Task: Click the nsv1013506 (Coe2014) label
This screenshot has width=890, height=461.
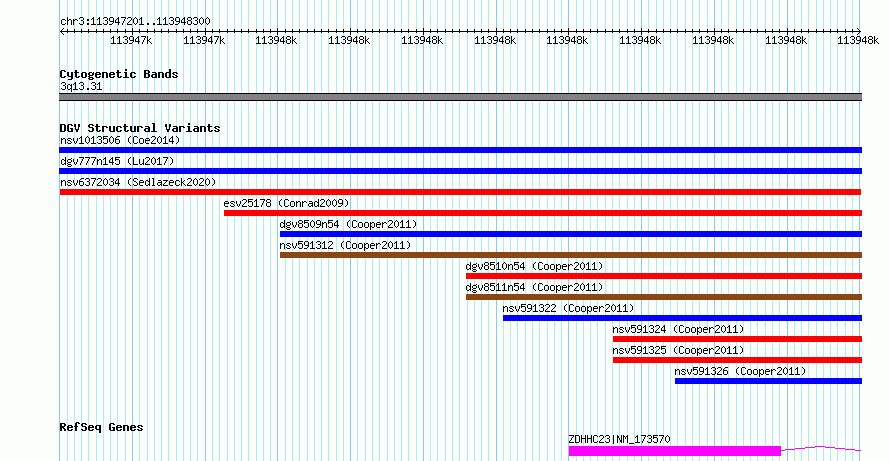Action: (120, 140)
